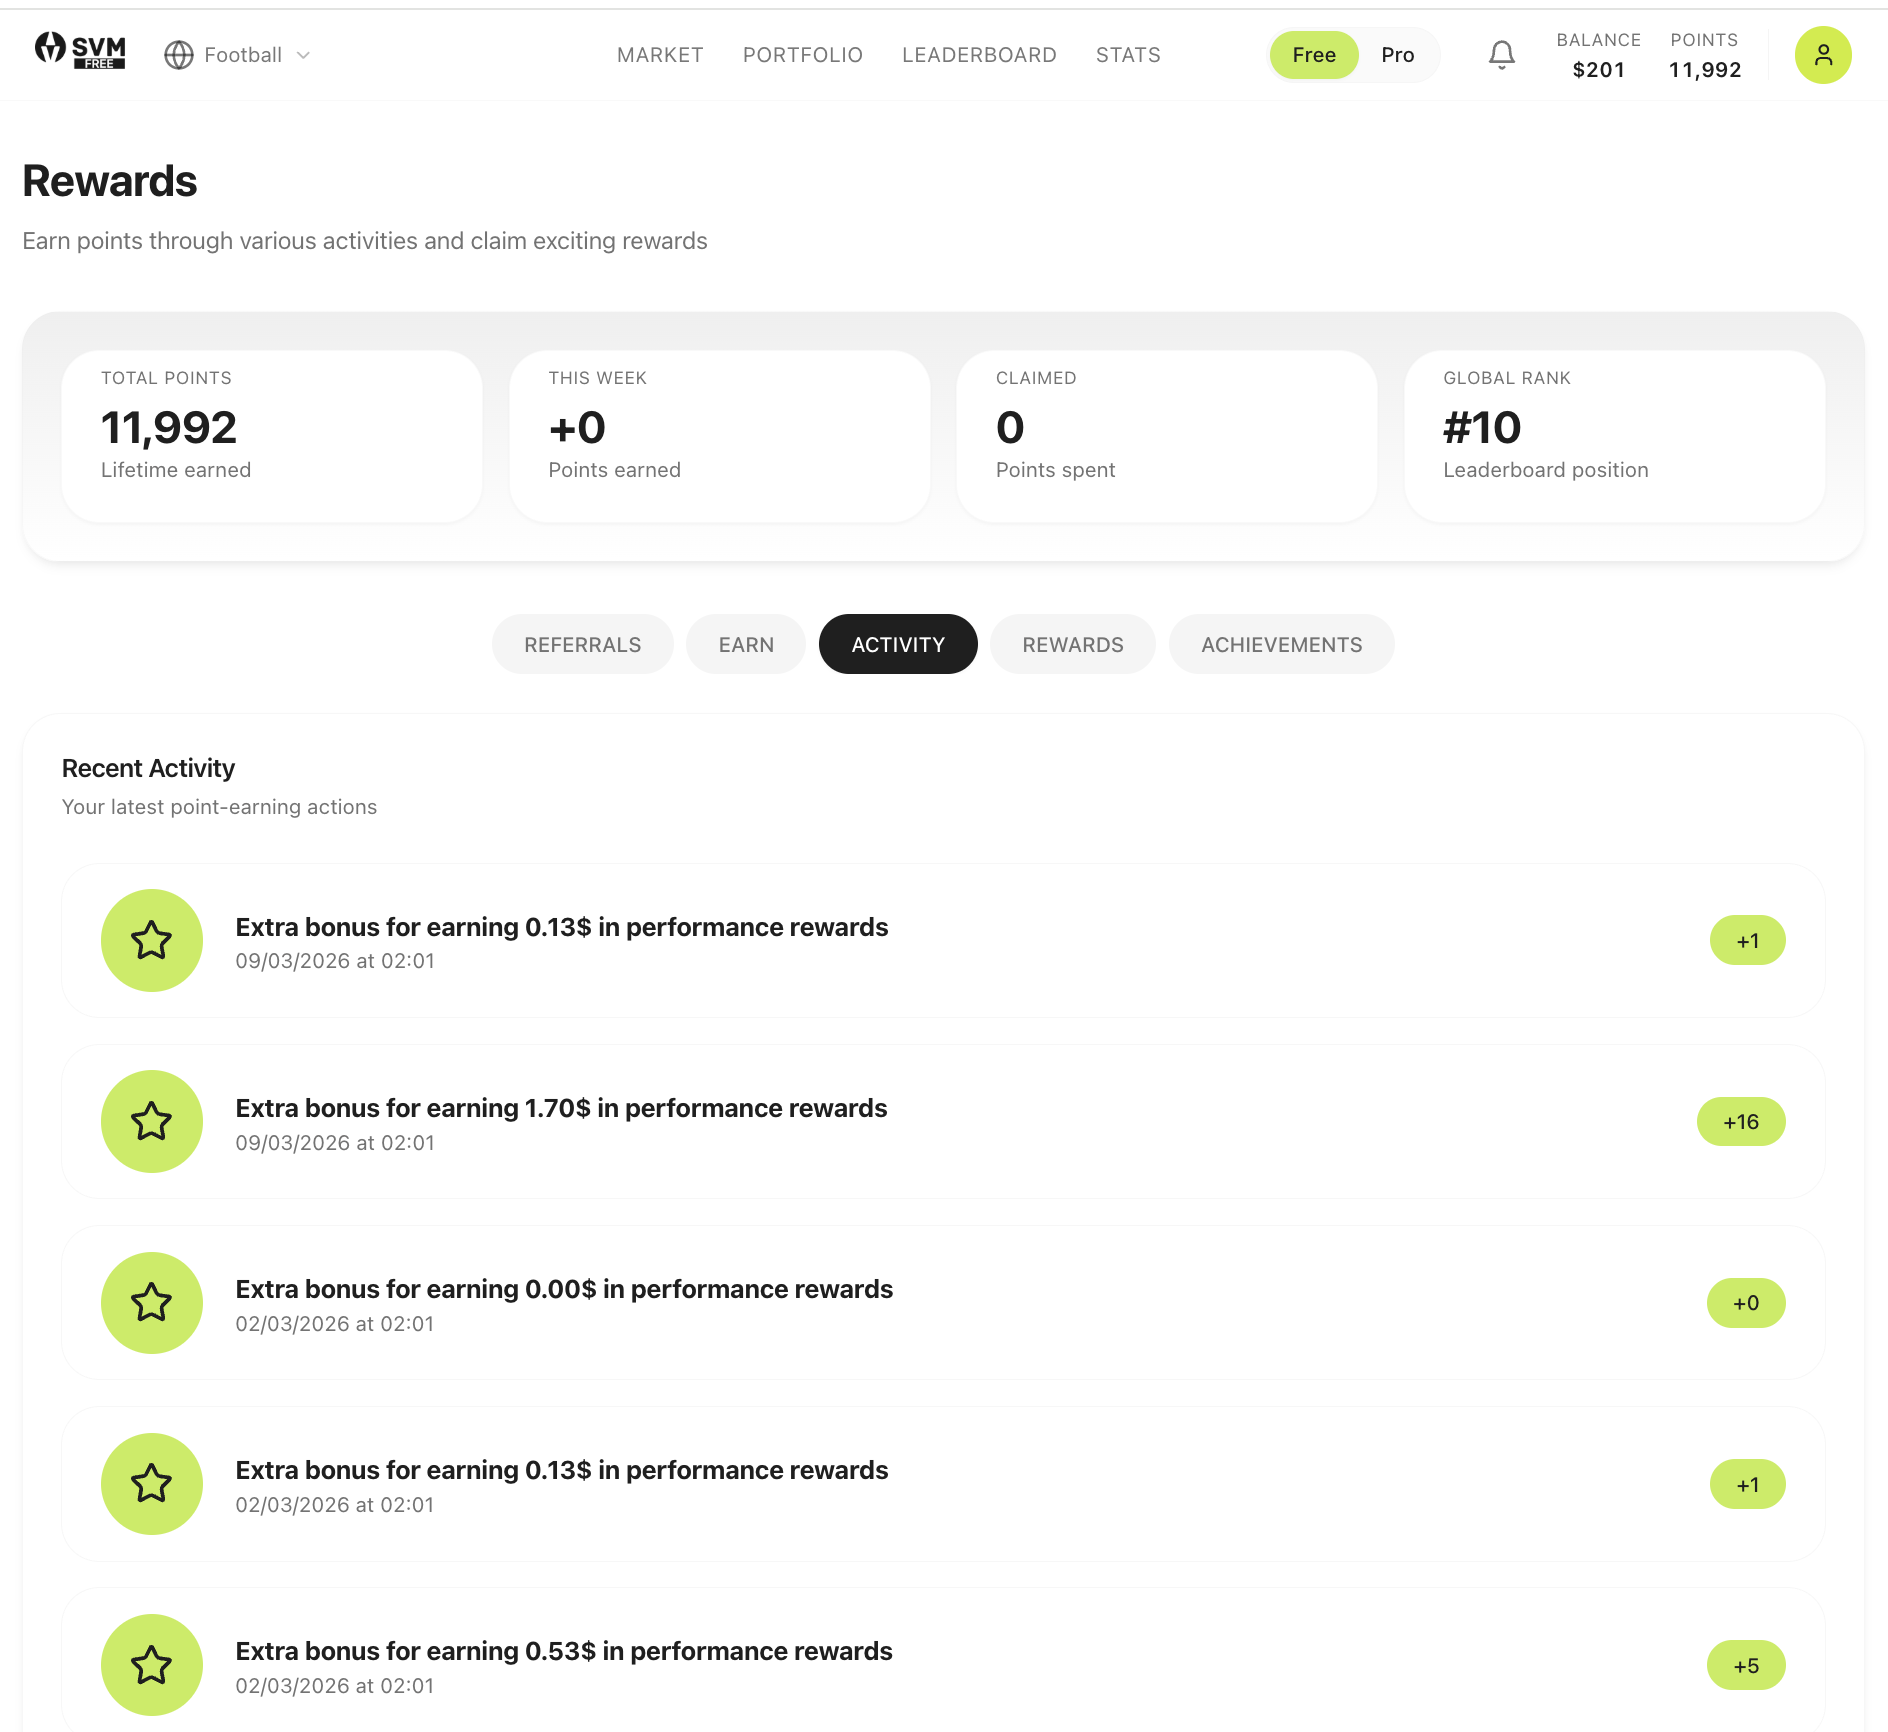The image size is (1888, 1732).
Task: Expand the Football sport dropdown
Action: tap(303, 55)
